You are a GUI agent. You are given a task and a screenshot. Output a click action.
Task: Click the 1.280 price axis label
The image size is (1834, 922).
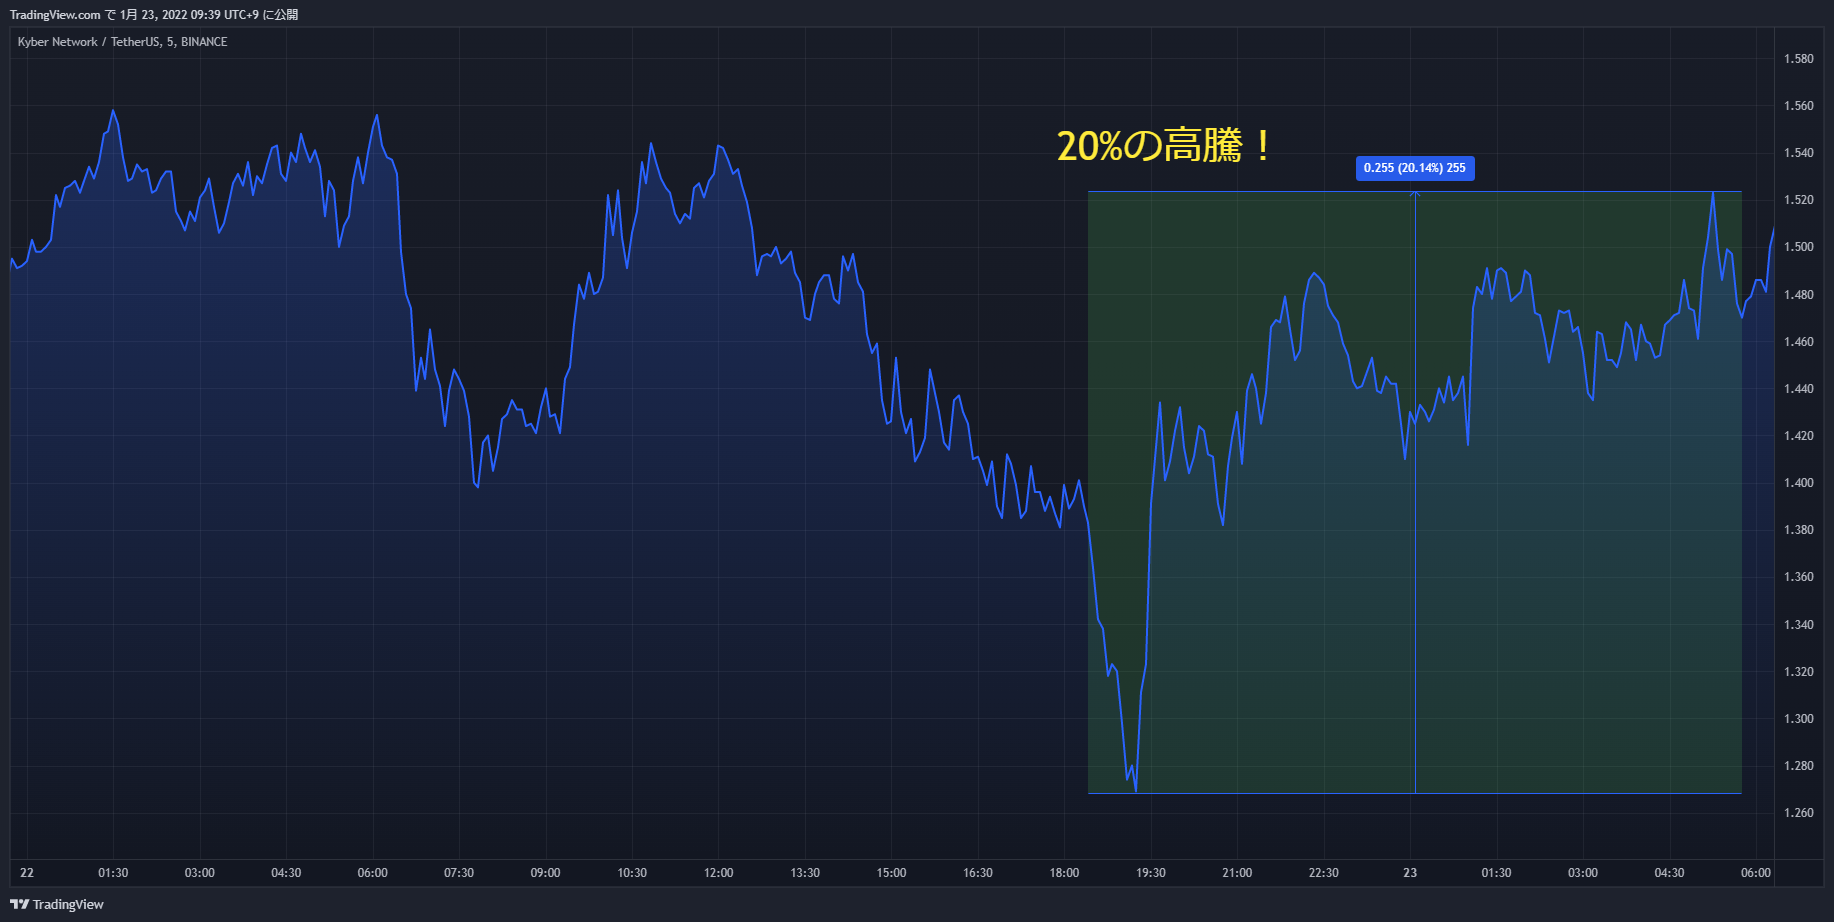click(x=1799, y=766)
